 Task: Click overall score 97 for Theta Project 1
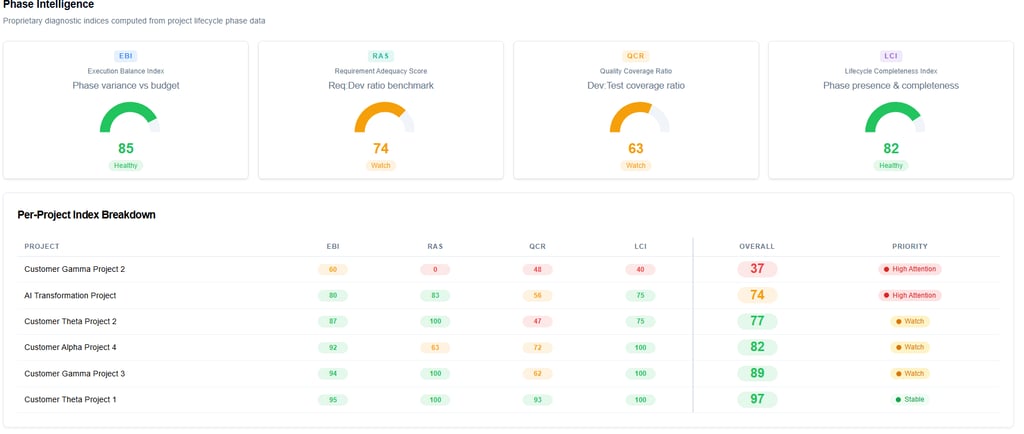[x=757, y=399]
